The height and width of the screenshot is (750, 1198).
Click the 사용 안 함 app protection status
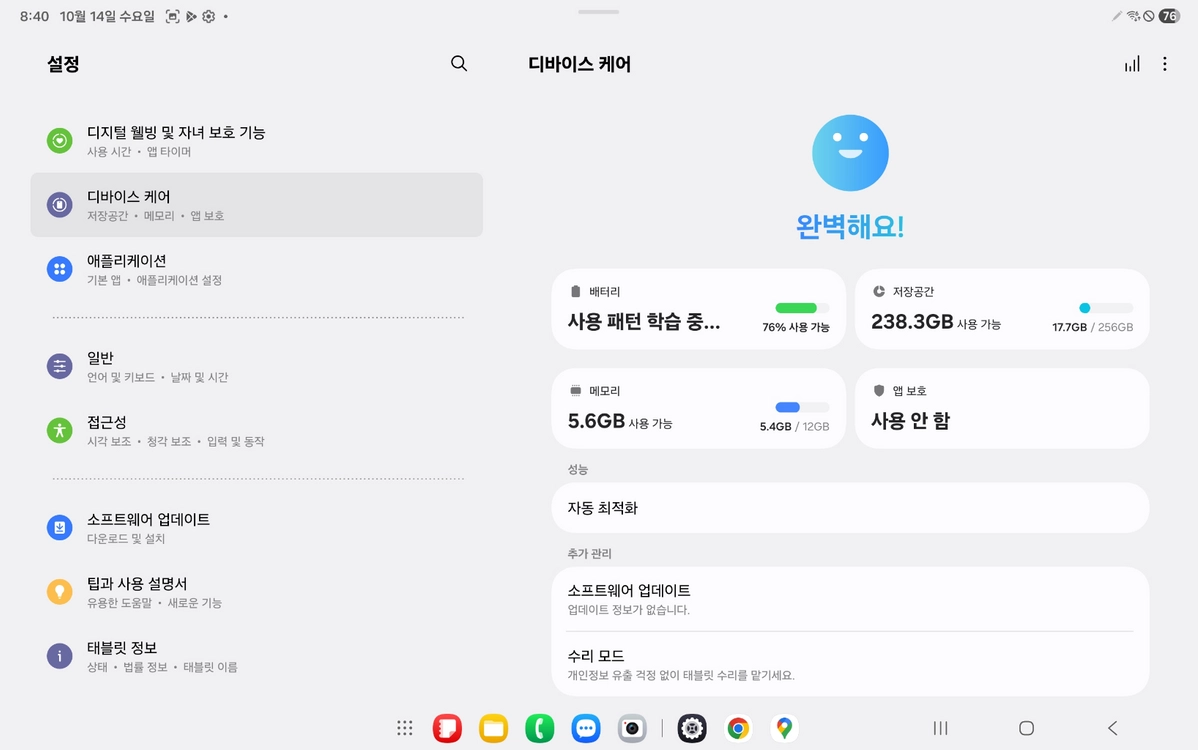click(910, 421)
